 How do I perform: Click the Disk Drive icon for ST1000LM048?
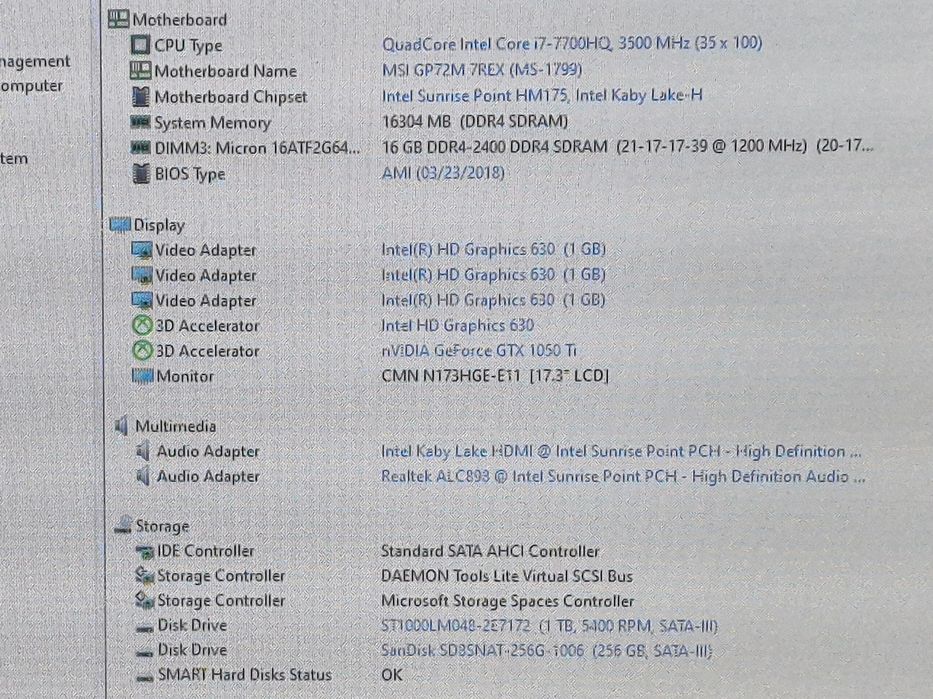(x=144, y=627)
